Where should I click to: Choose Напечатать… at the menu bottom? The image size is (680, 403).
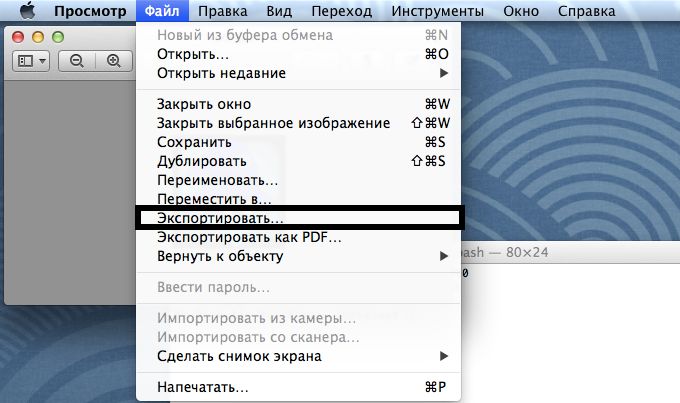click(203, 387)
